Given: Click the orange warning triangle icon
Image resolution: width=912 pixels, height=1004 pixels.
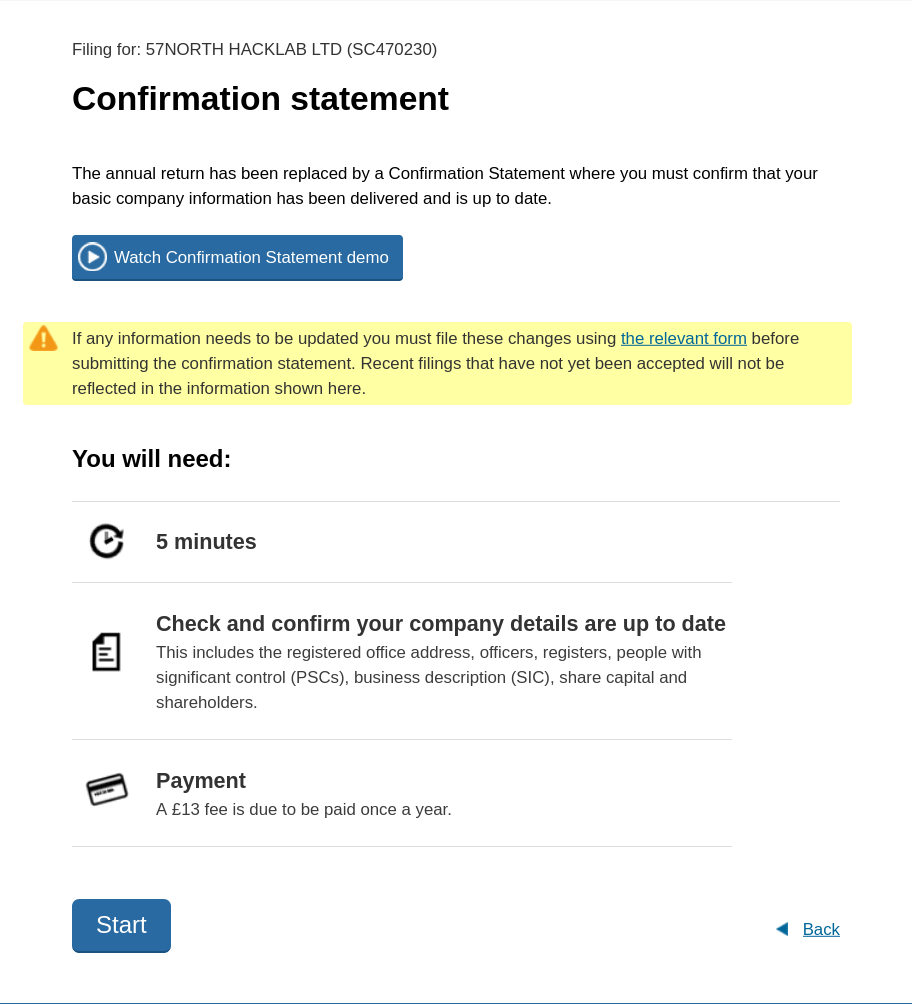Looking at the screenshot, I should pyautogui.click(x=43, y=338).
